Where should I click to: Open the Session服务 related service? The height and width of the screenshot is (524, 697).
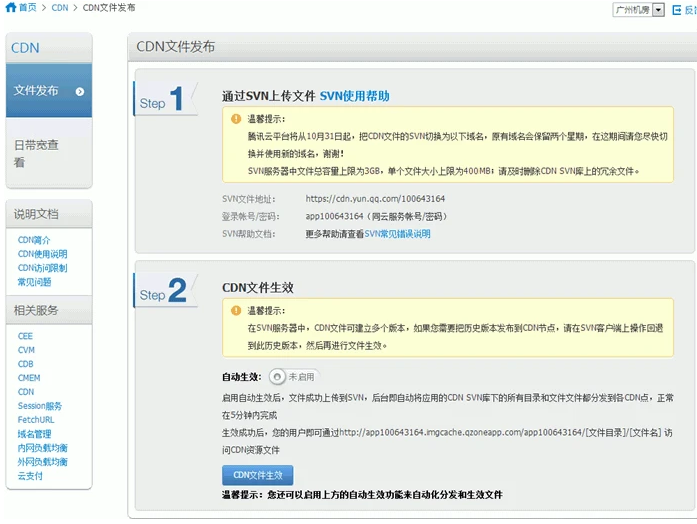point(40,406)
